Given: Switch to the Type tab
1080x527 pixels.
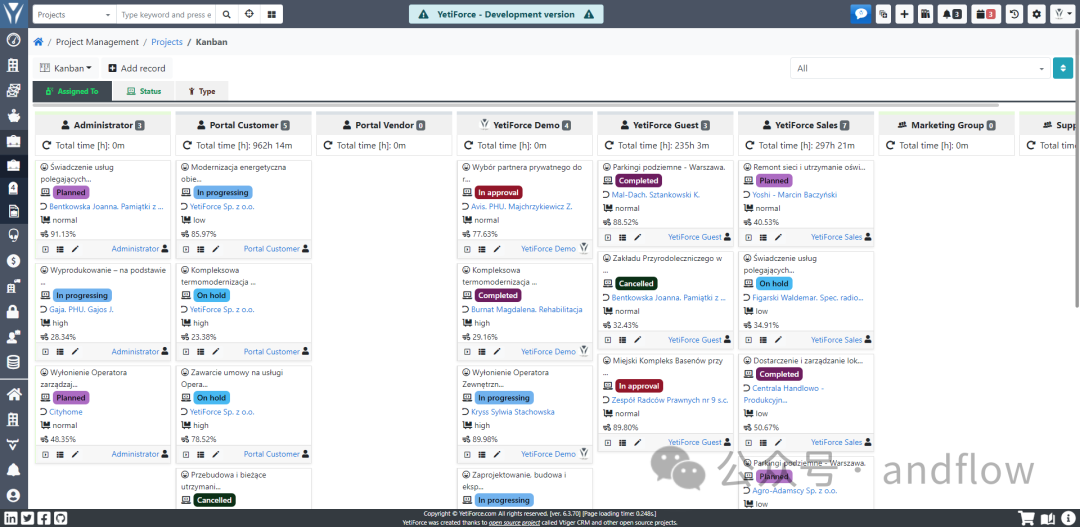Looking at the screenshot, I should pyautogui.click(x=200, y=91).
